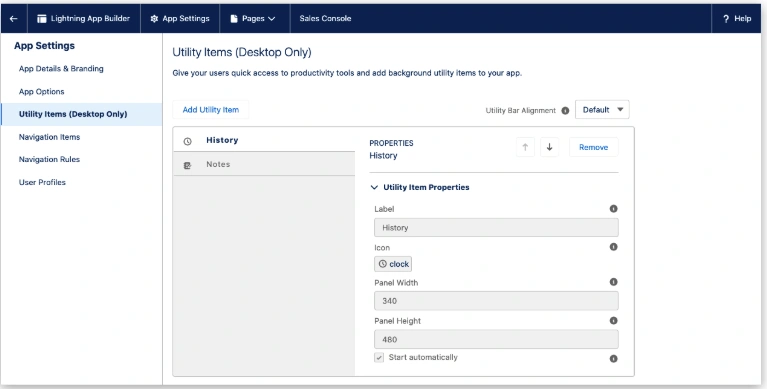The height and width of the screenshot is (389, 767).
Task: Click the Label input field
Action: pyautogui.click(x=496, y=228)
